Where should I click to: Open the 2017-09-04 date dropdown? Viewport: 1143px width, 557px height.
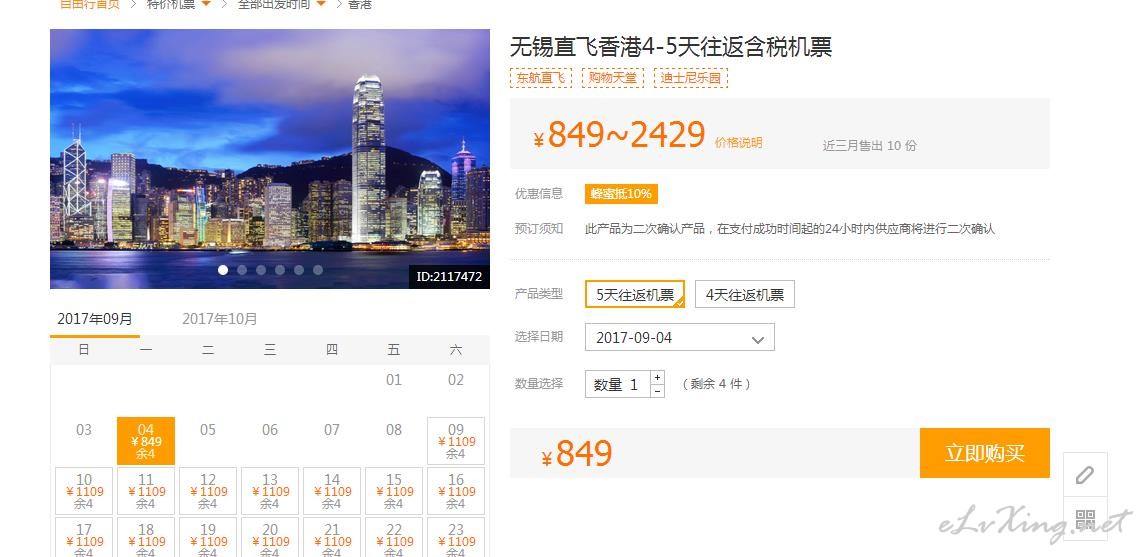[x=679, y=338]
